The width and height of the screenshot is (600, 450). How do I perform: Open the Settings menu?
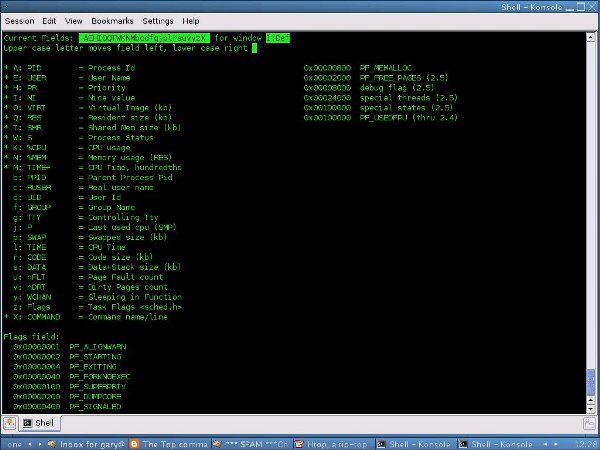tap(158, 21)
